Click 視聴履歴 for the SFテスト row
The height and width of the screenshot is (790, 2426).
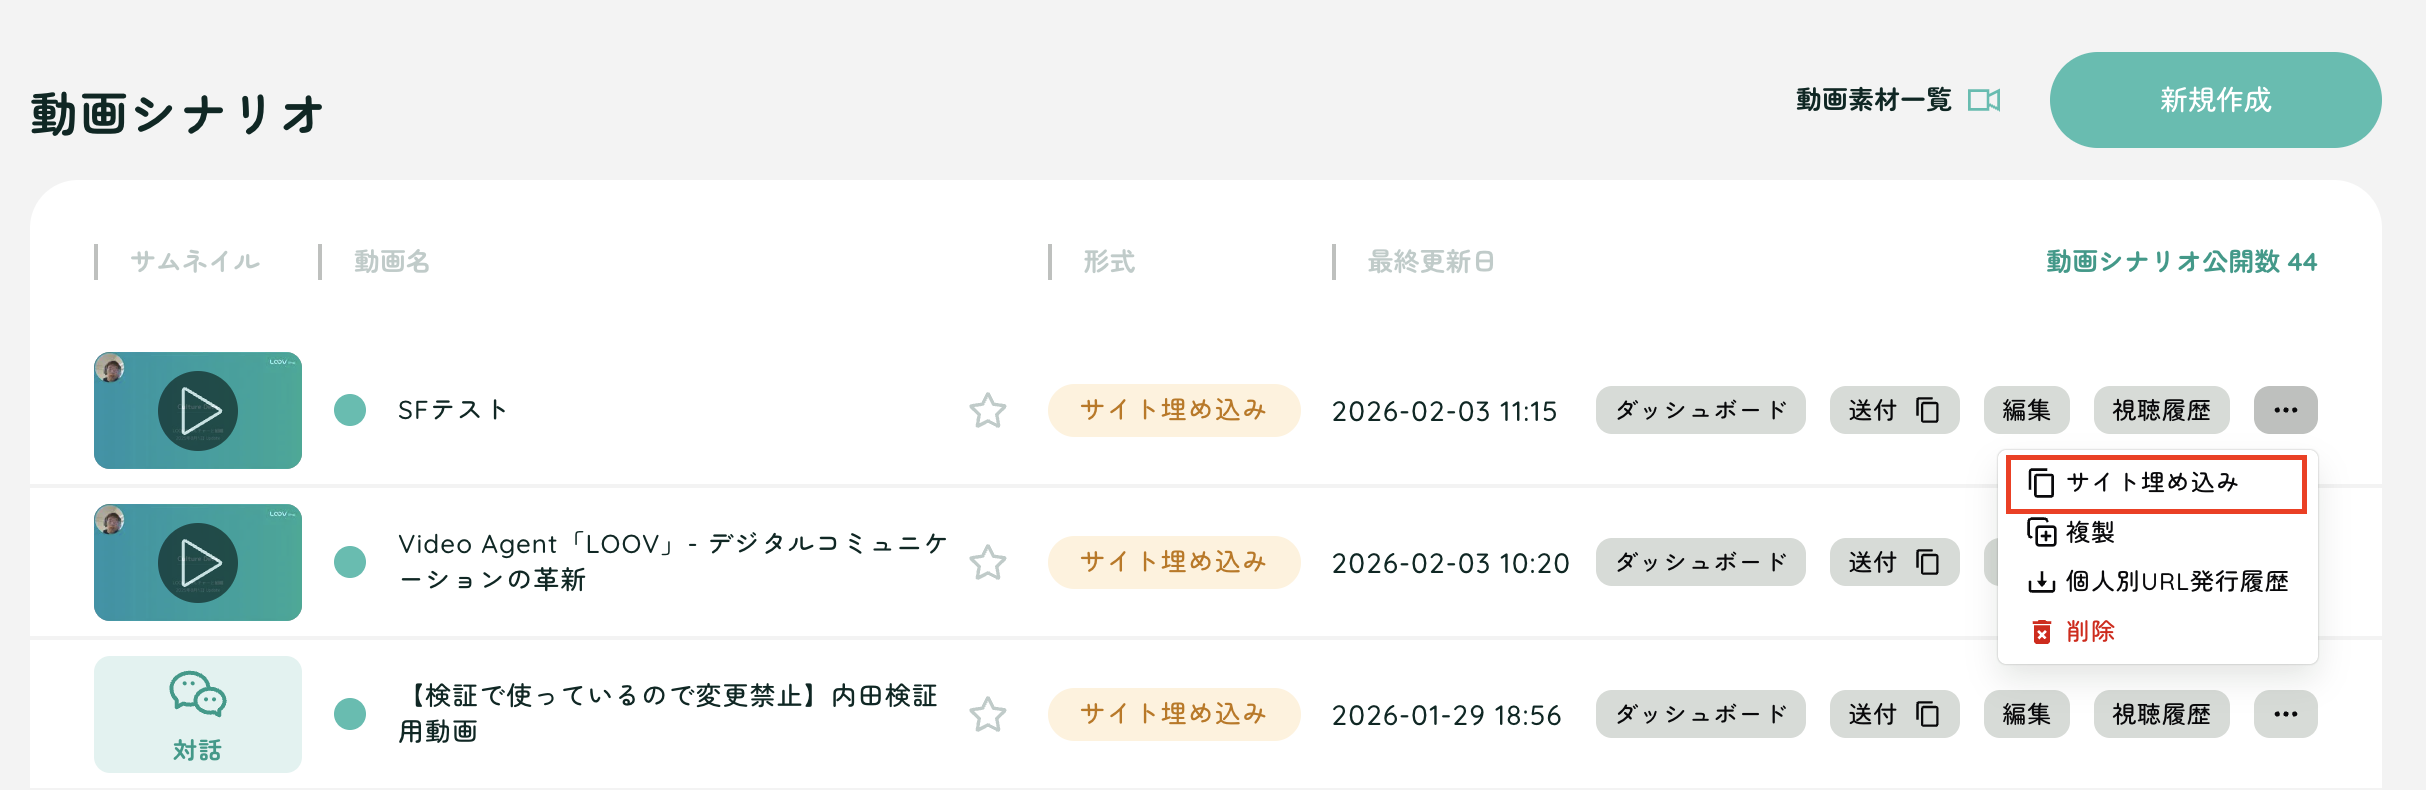pyautogui.click(x=2161, y=410)
